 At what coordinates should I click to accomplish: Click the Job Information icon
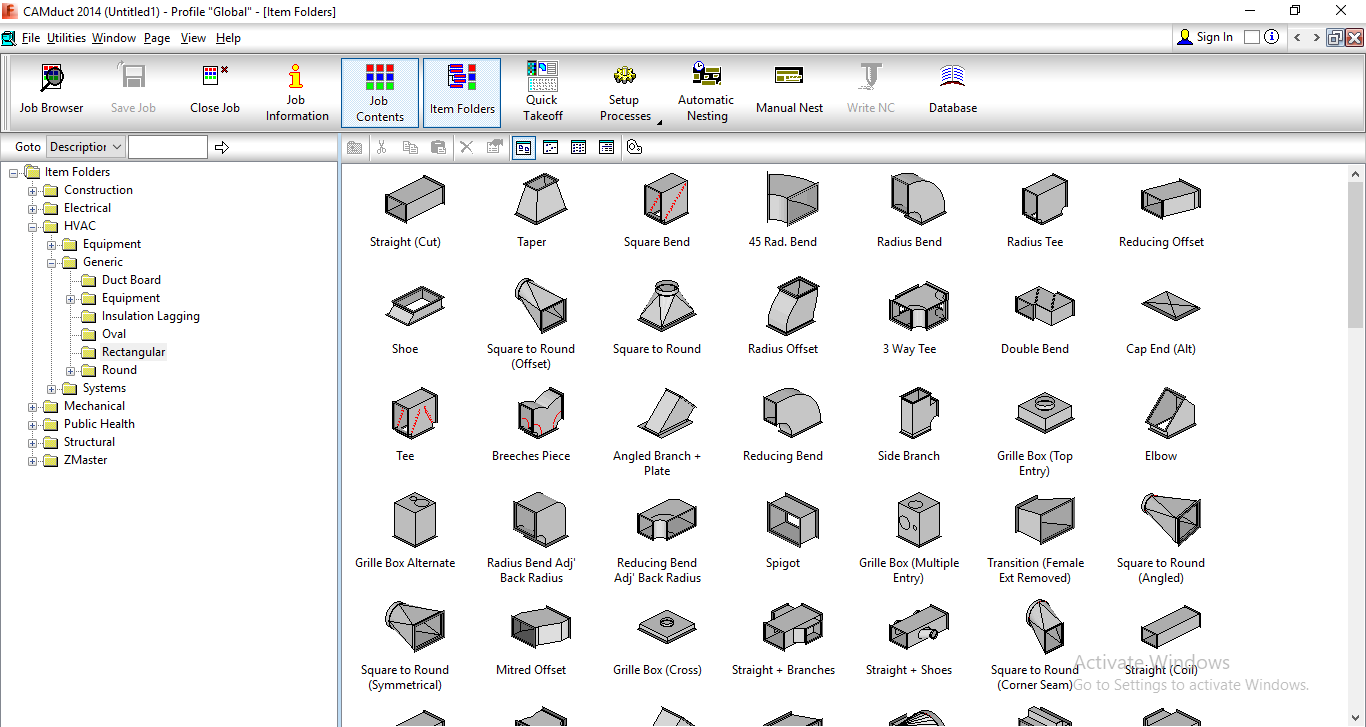click(x=296, y=91)
